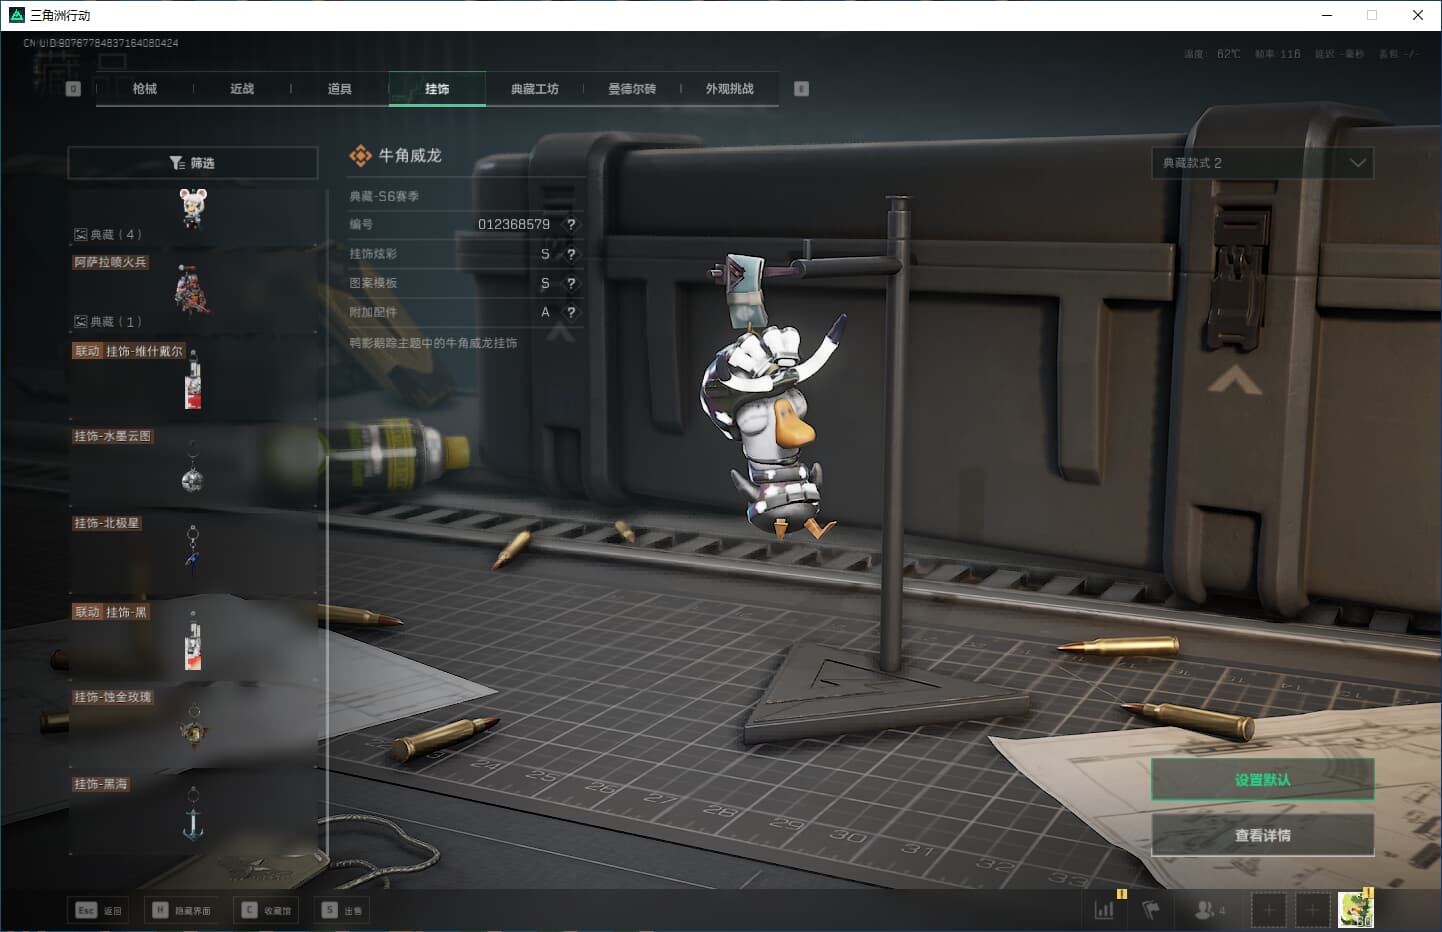The width and height of the screenshot is (1442, 932).
Task: Show help for 图案模板 rating
Action: click(x=571, y=283)
